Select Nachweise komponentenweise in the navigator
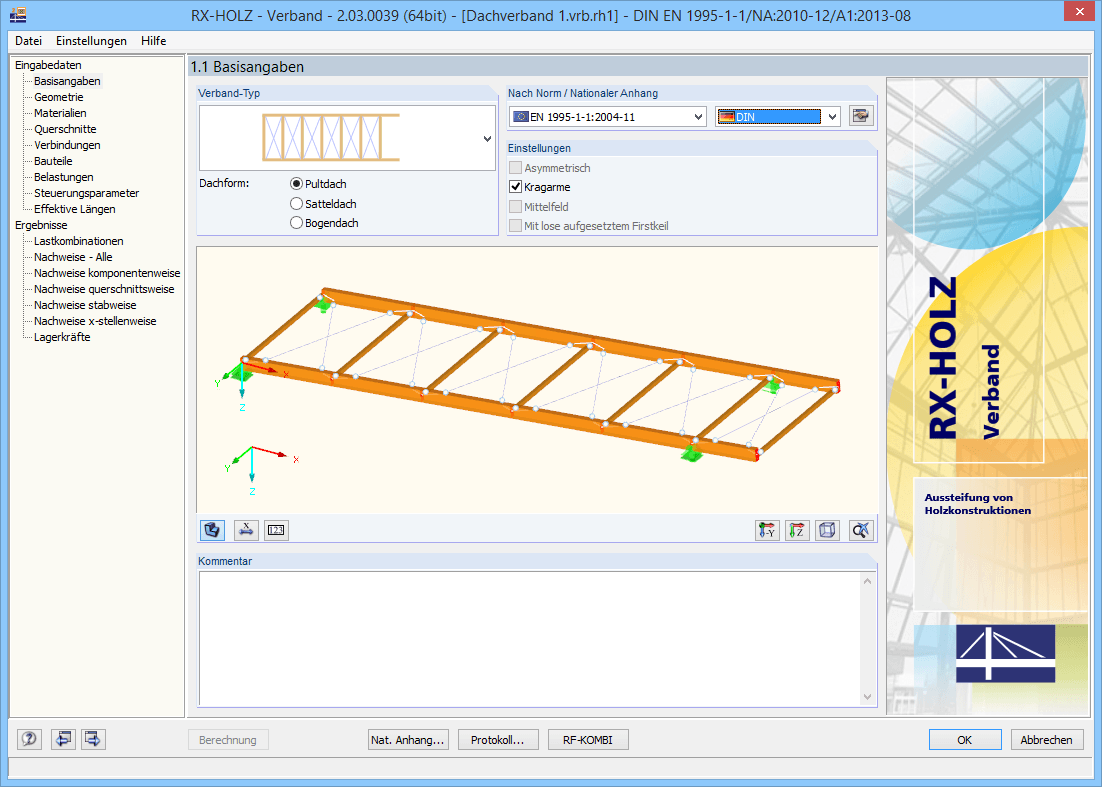1102x787 pixels. 107,273
